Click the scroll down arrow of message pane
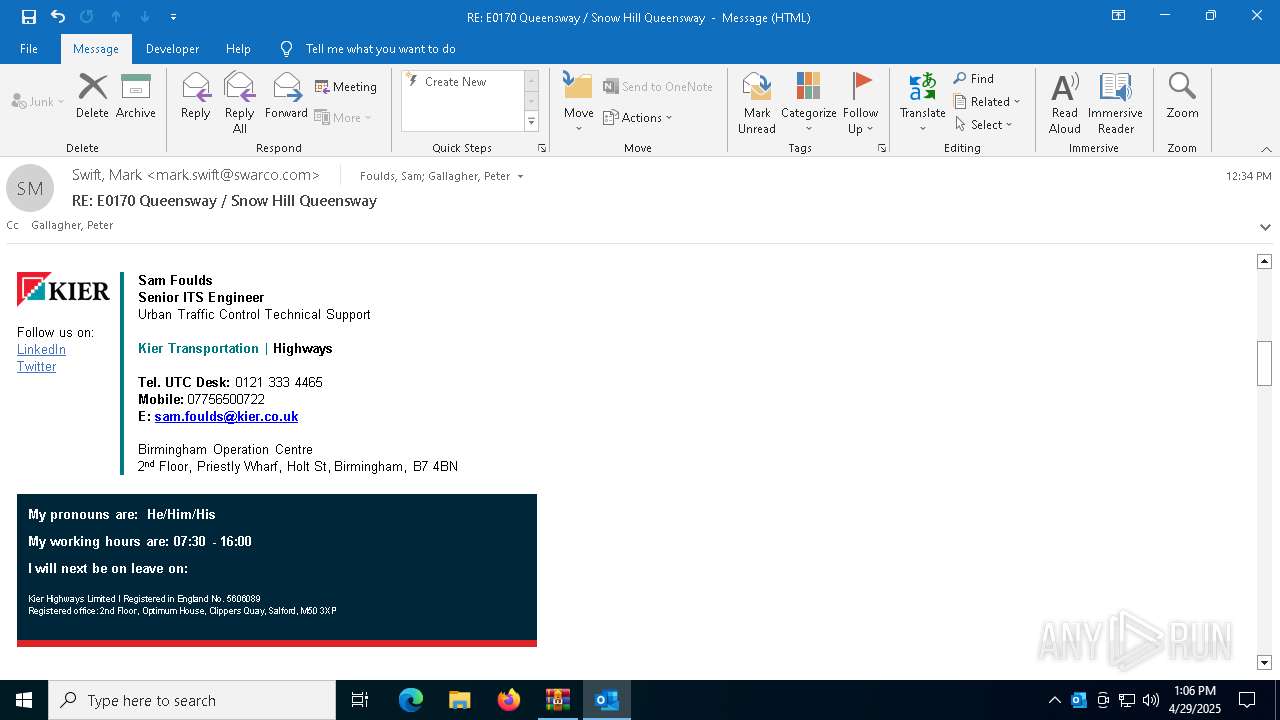1280x720 pixels. 1264,662
